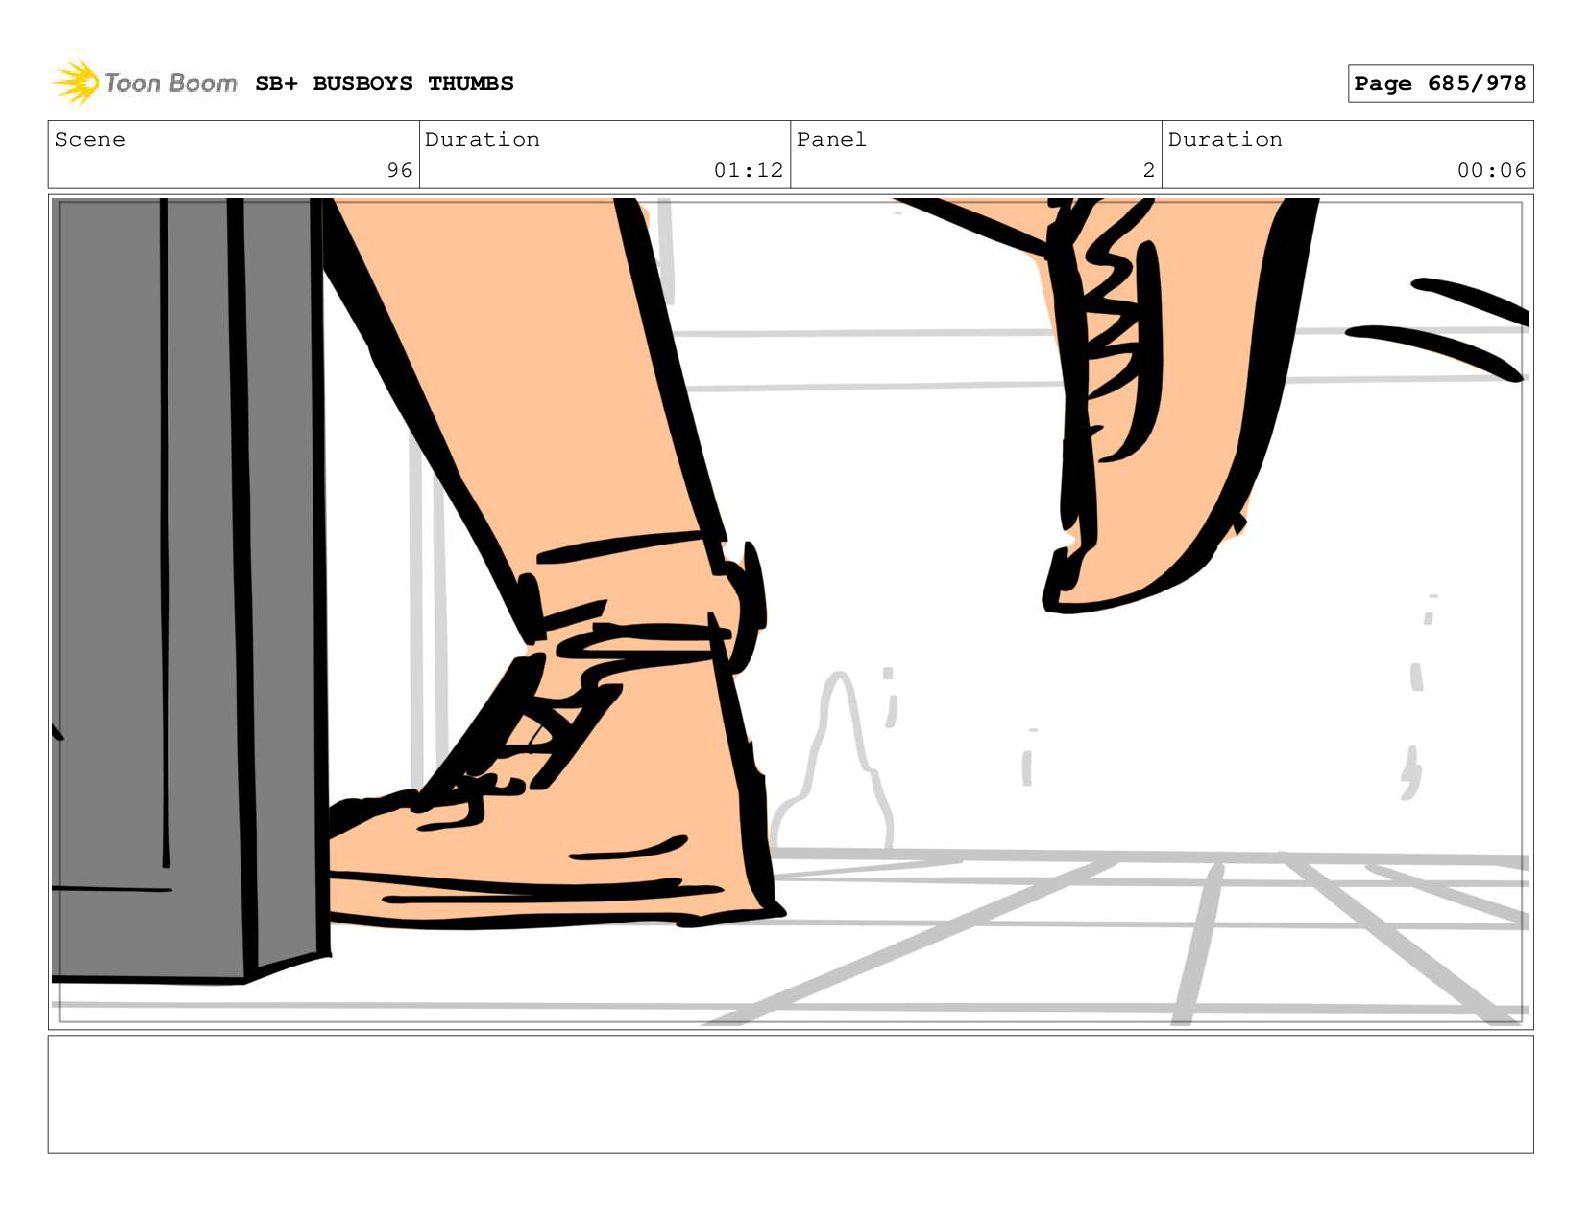
Task: Click the scene duration '01:12'
Action: coord(748,170)
